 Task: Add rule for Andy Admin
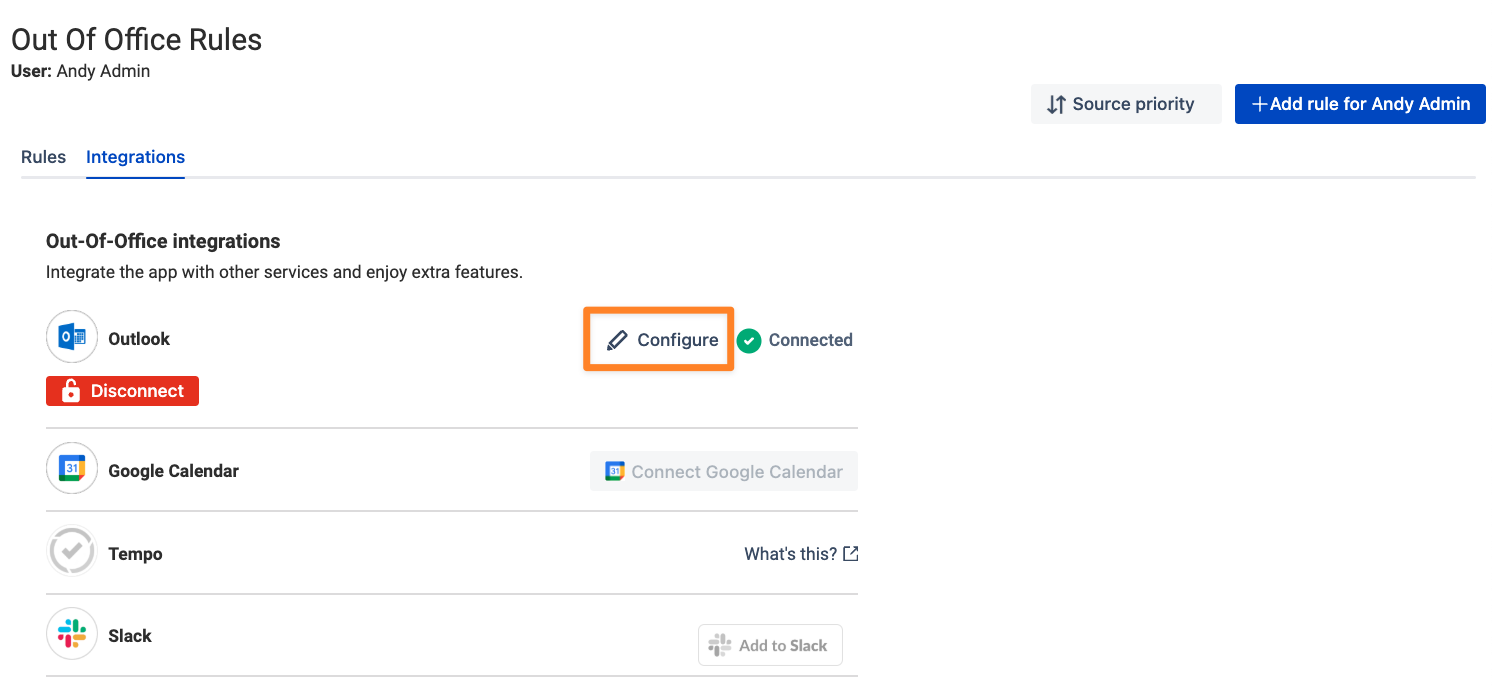[1360, 104]
